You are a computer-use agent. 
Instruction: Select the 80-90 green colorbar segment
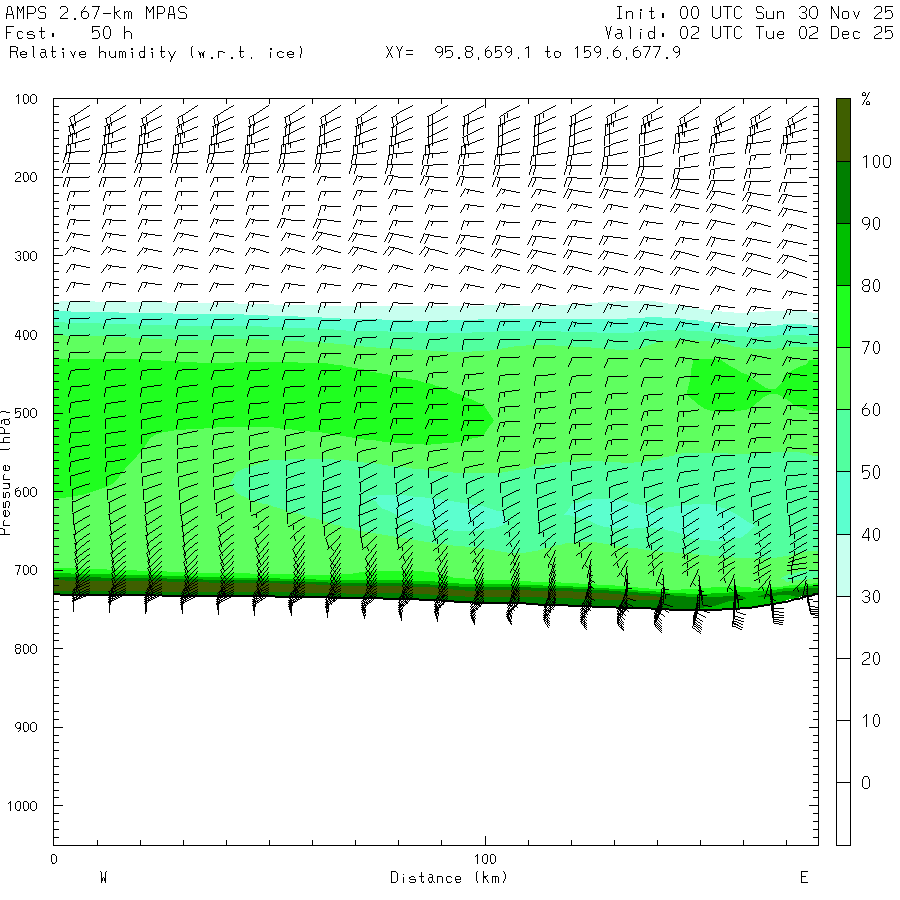click(x=843, y=254)
